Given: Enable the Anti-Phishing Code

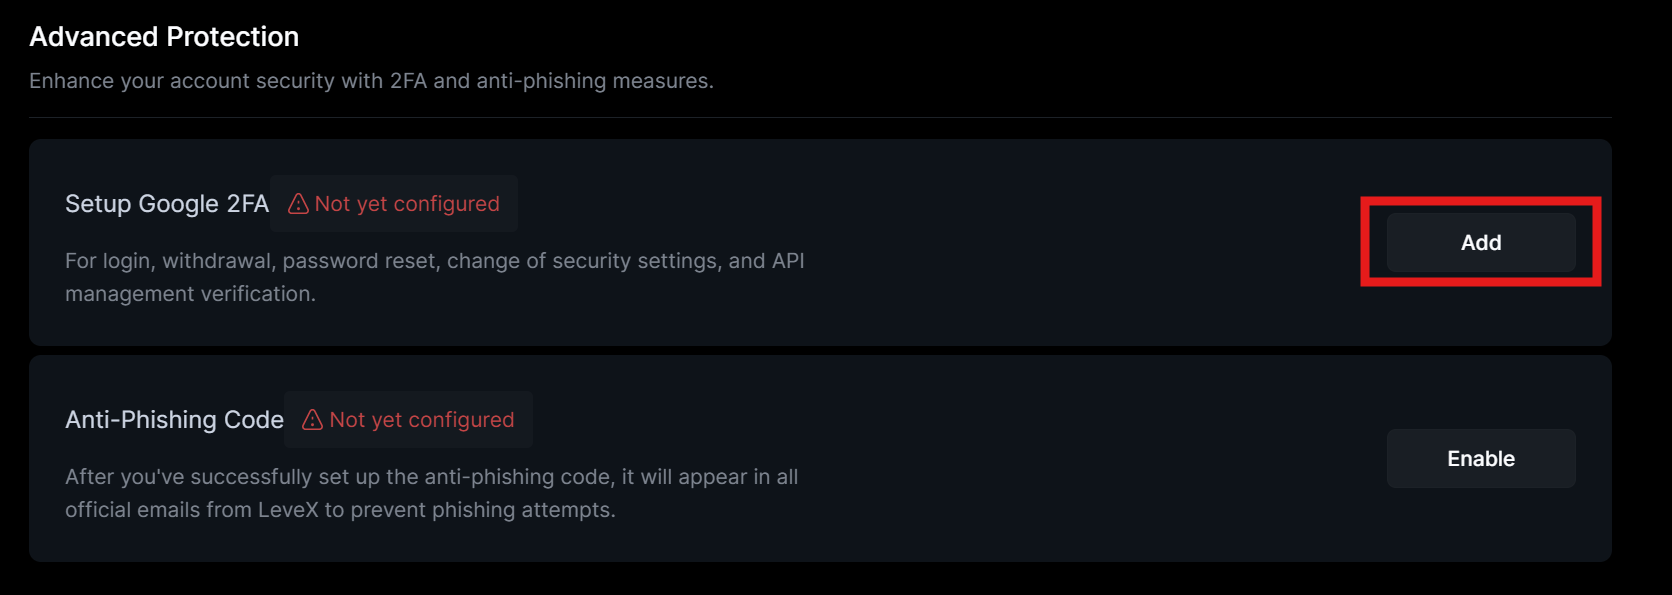Looking at the screenshot, I should point(1481,459).
